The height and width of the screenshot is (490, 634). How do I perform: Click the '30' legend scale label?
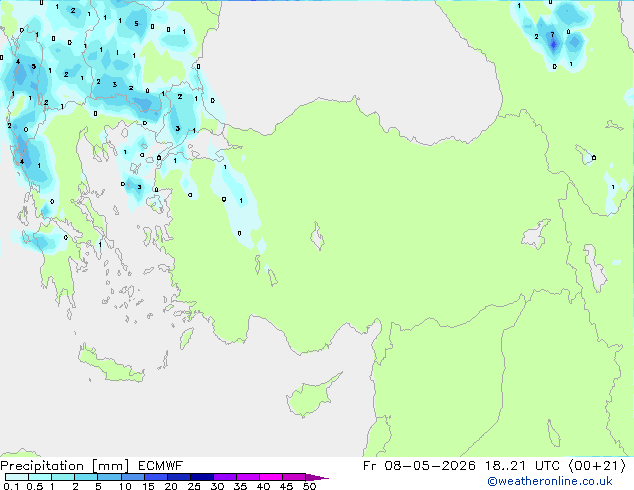pos(218,486)
